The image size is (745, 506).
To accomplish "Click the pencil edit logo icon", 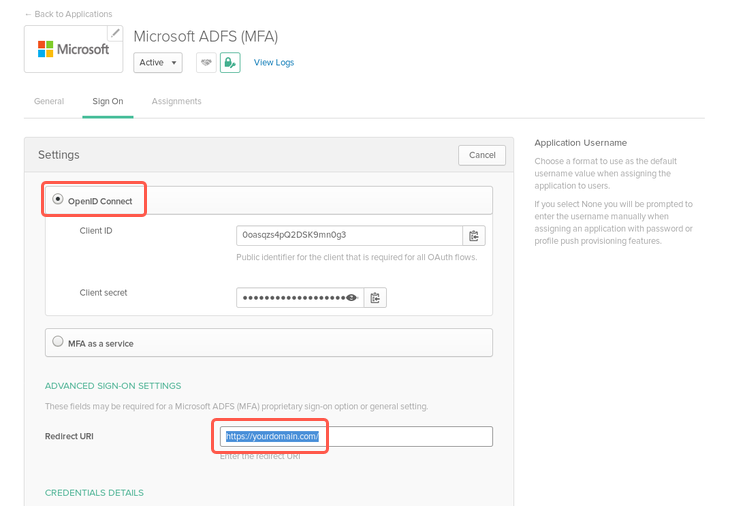I will tap(114, 32).
